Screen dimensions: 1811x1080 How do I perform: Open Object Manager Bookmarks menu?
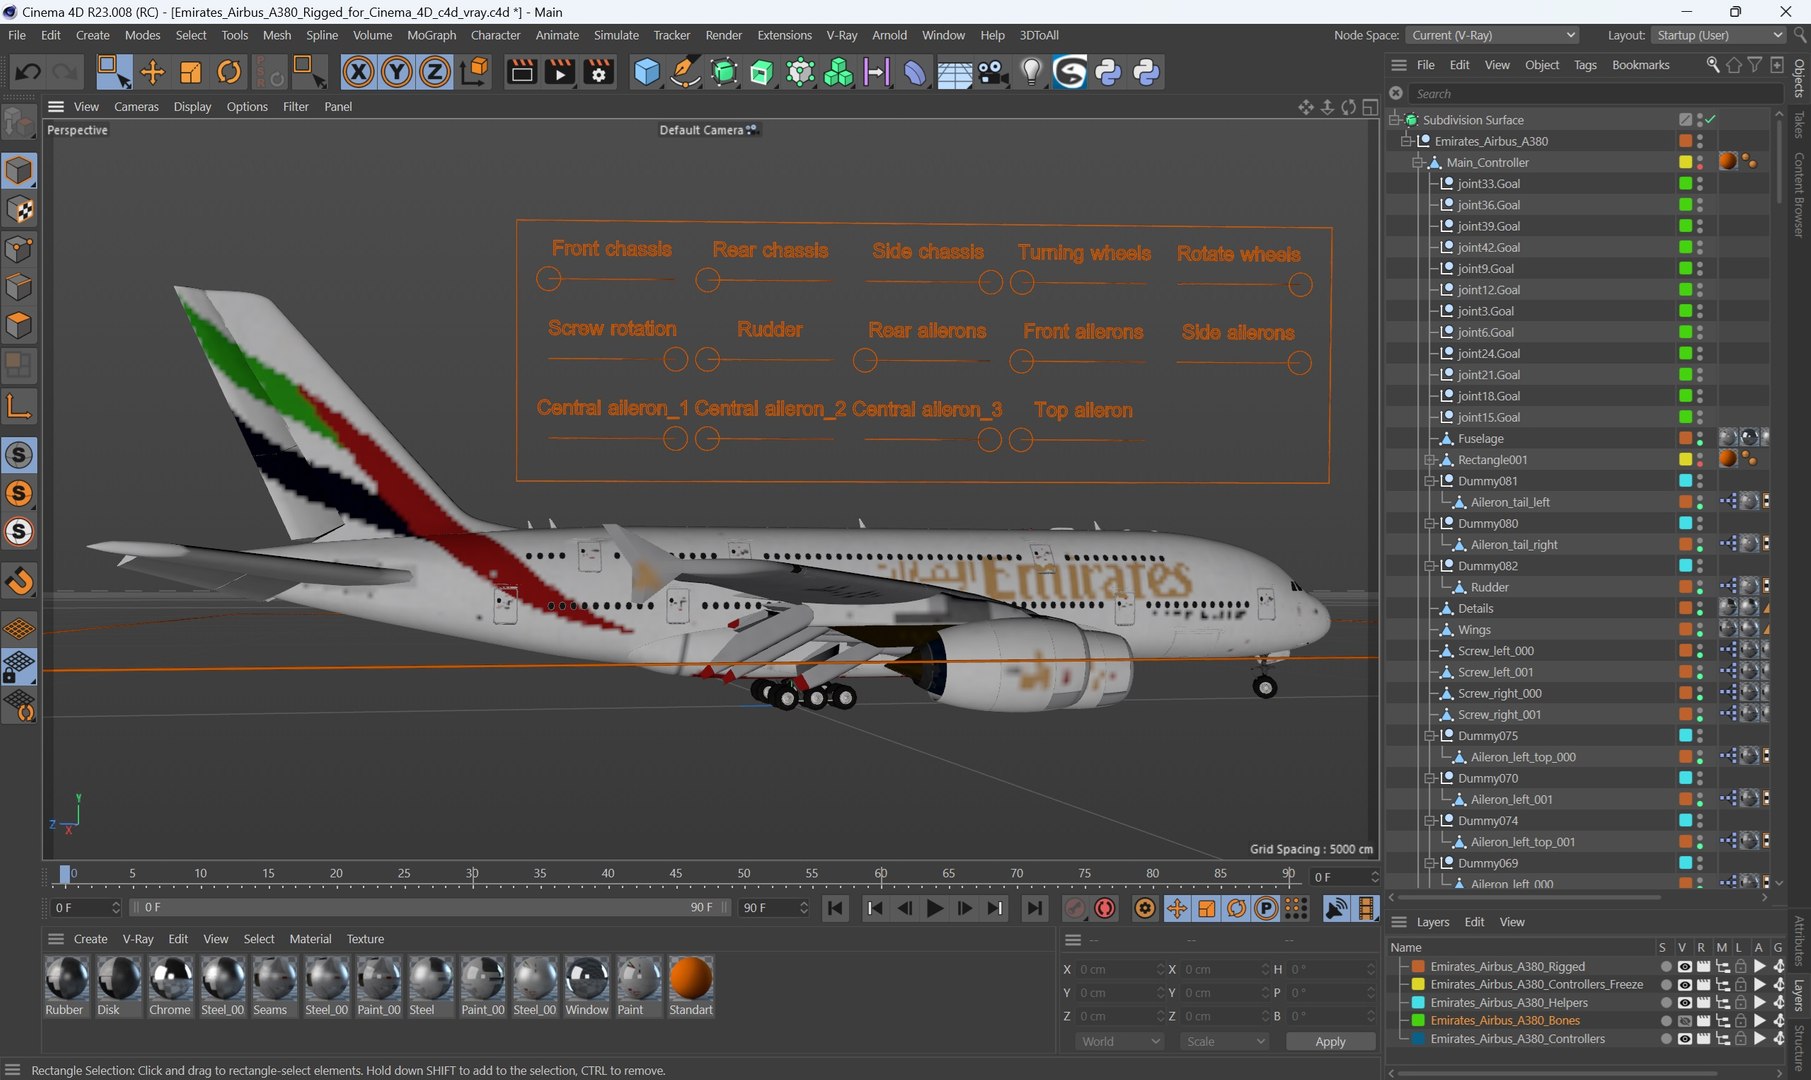(1640, 65)
